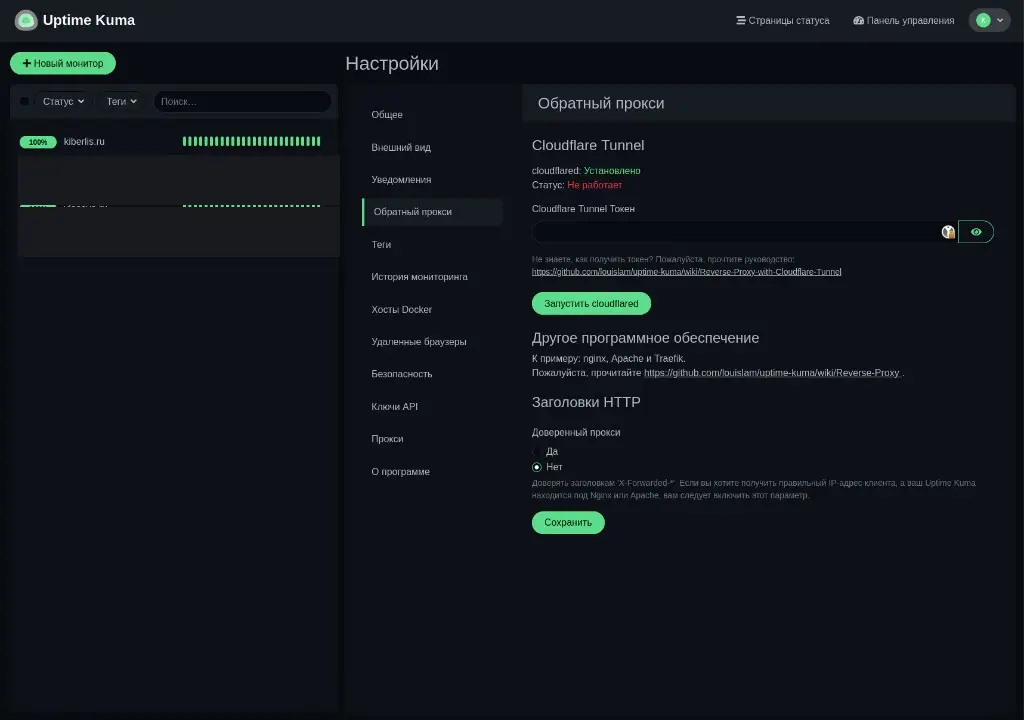Click the Uptime Kuma logo icon

(26, 20)
